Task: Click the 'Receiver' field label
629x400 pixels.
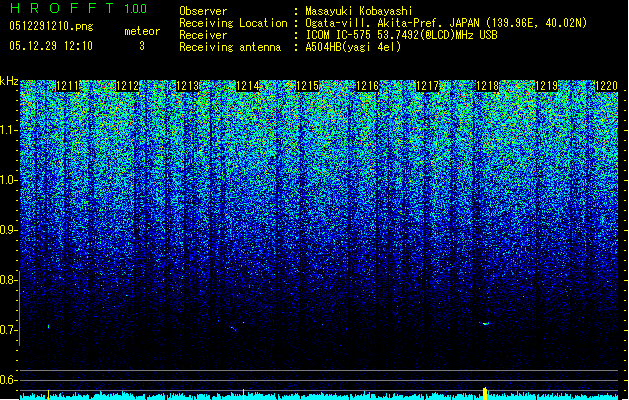Action: coord(203,35)
